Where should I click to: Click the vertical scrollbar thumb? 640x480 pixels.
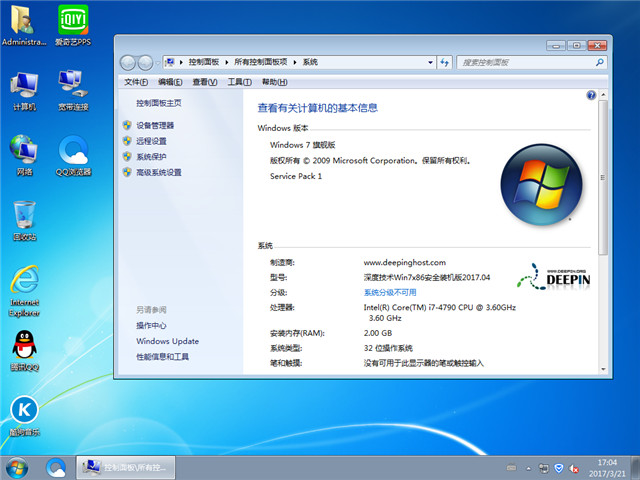[603, 178]
